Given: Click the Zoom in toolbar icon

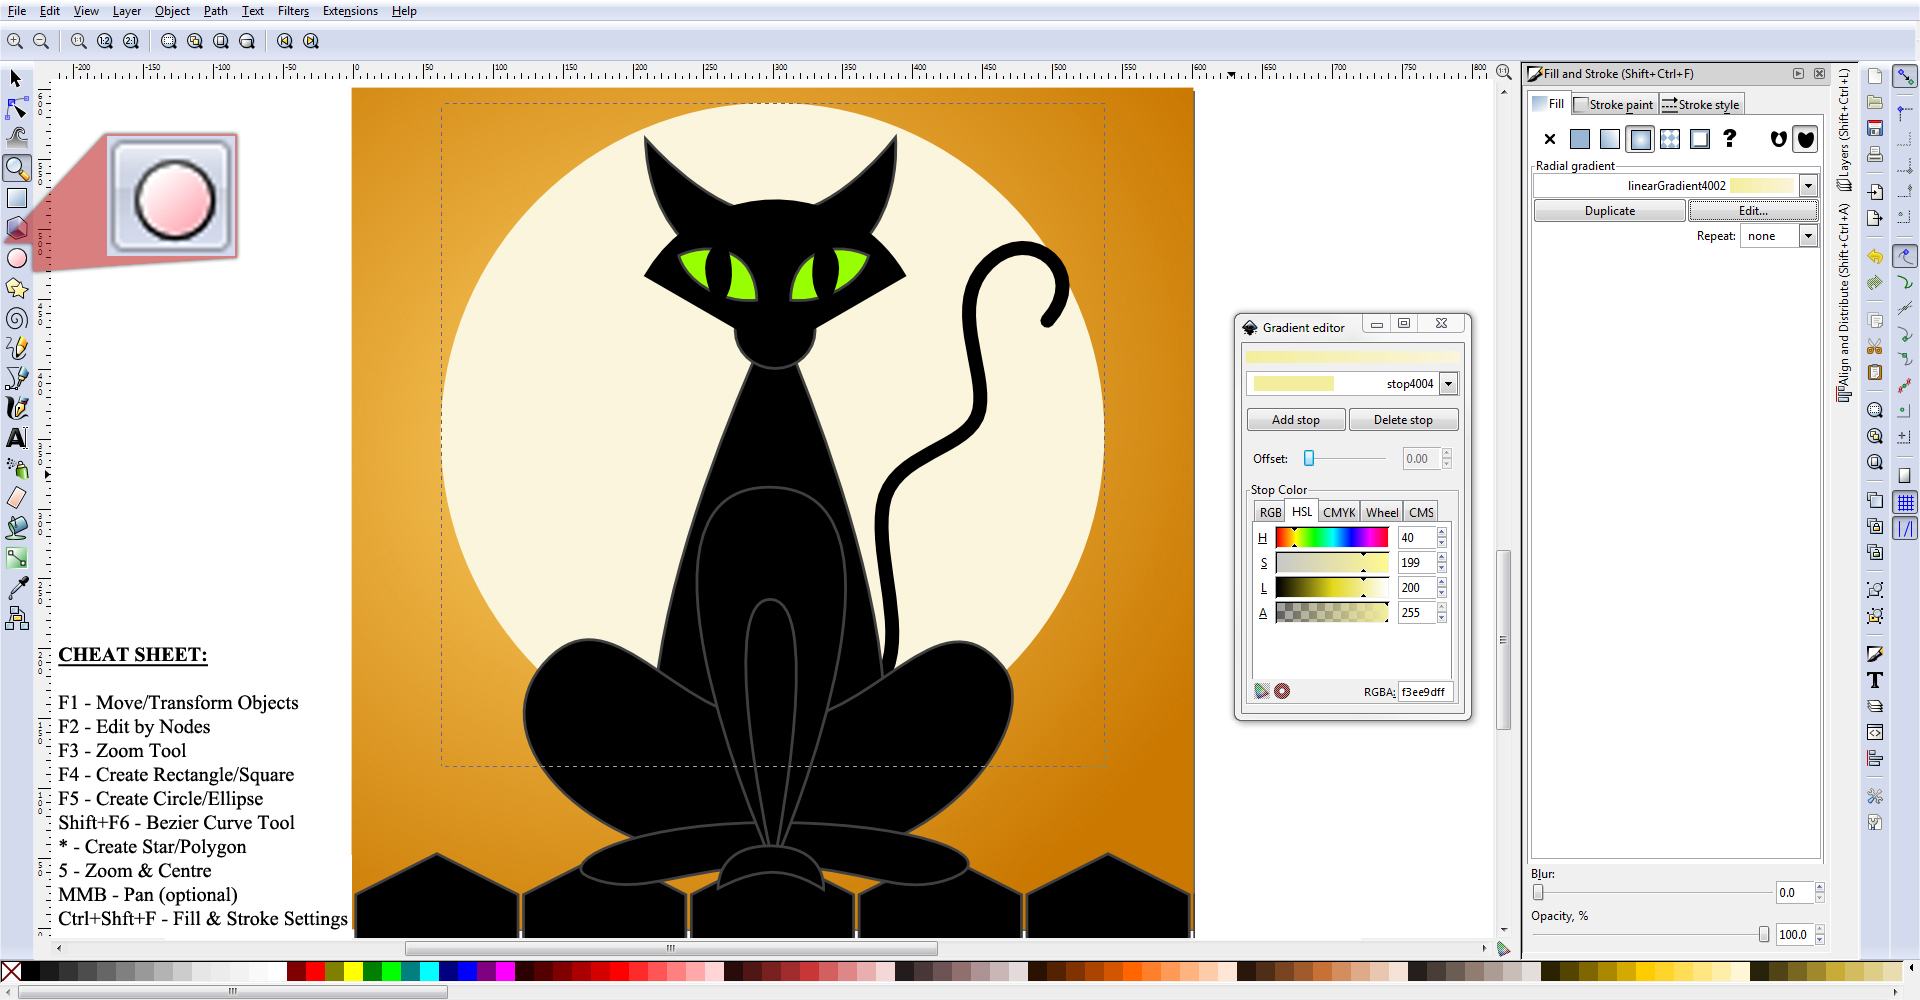Looking at the screenshot, I should (15, 41).
